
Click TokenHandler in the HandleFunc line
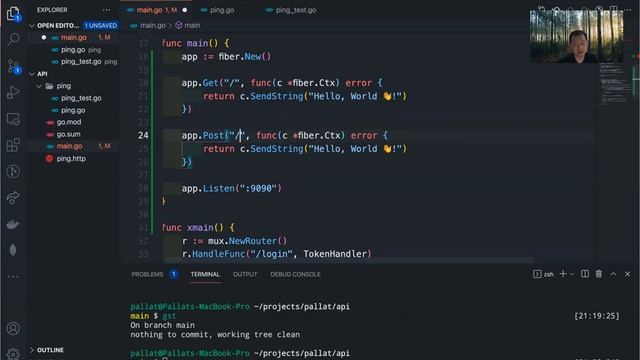335,254
